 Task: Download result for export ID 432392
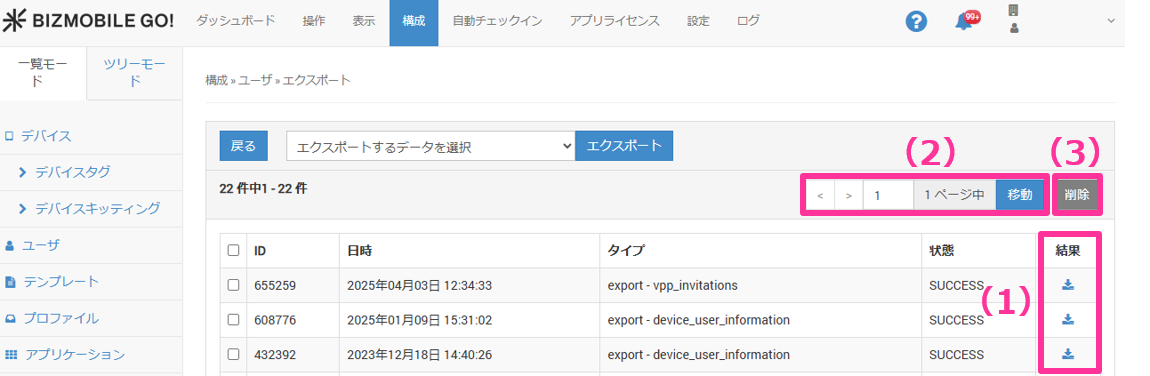[1068, 354]
